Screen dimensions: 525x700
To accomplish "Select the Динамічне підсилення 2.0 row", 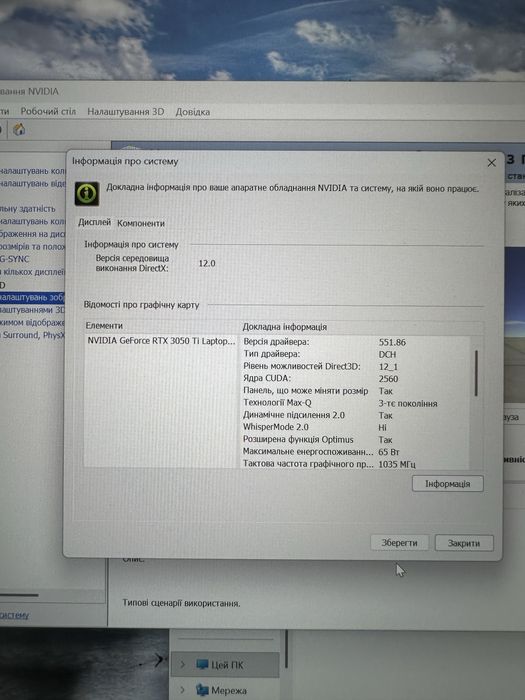I will pos(355,415).
